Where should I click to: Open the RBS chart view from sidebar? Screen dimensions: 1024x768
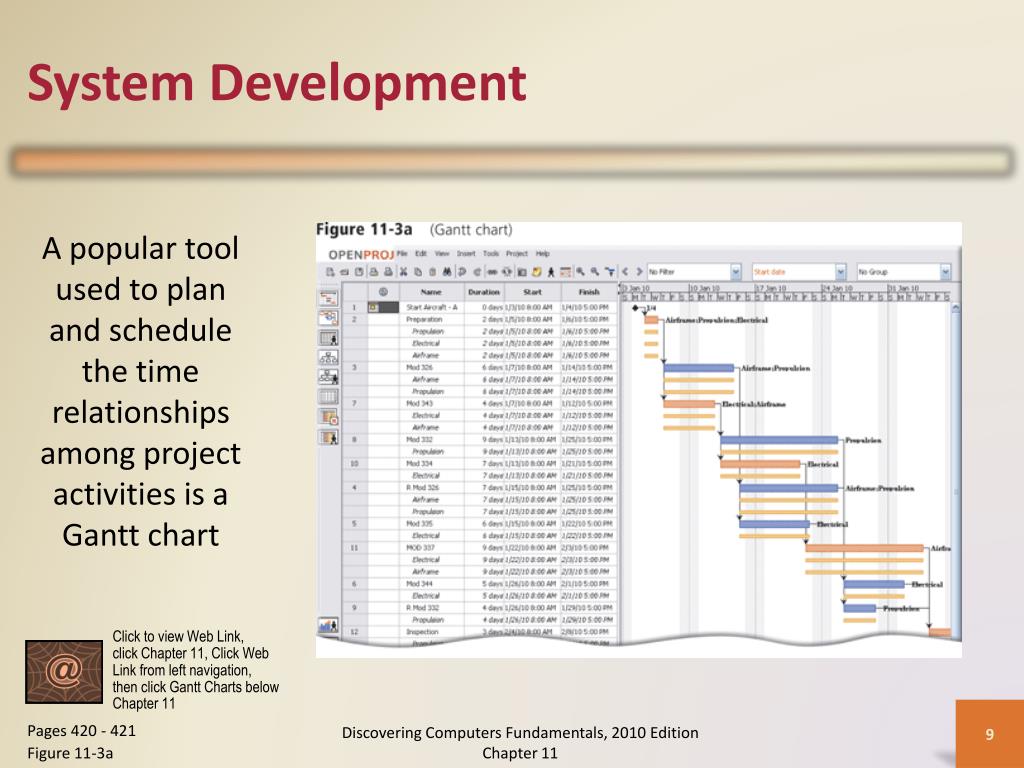328,377
